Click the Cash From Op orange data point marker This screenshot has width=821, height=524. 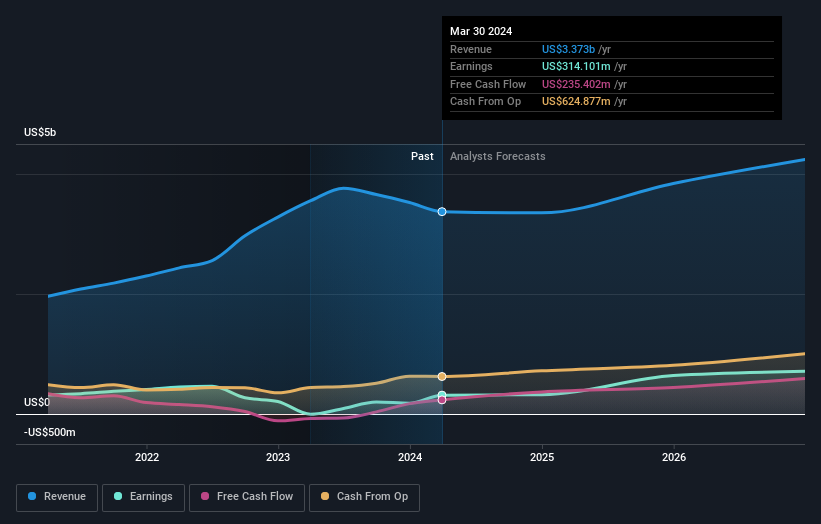pos(442,376)
